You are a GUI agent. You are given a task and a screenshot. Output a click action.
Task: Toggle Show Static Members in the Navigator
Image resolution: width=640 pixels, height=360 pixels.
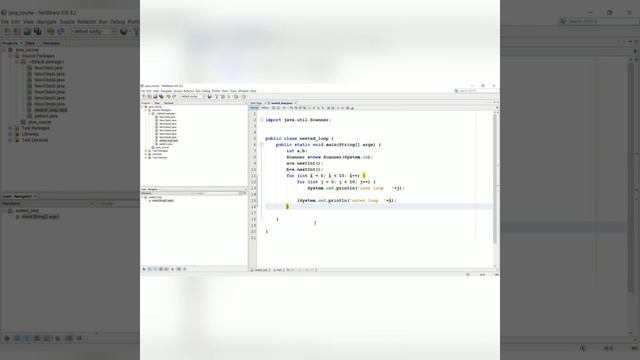click(155, 269)
